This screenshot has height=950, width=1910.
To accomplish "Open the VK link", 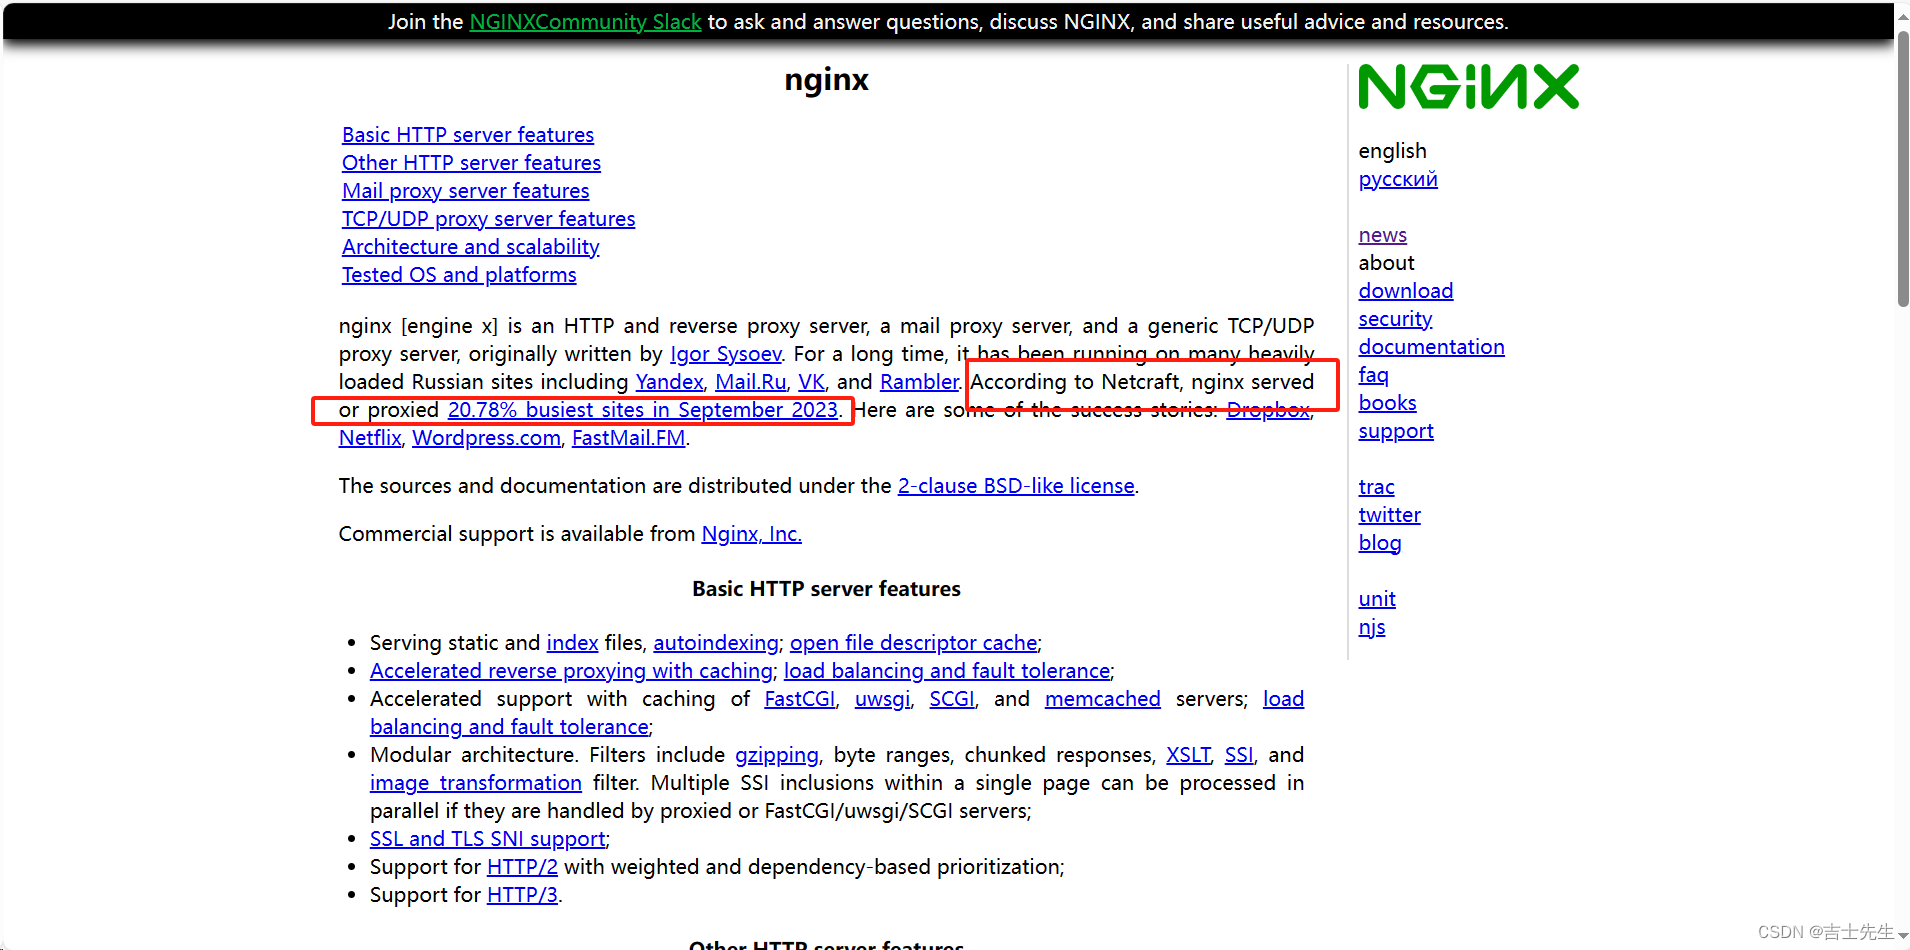I will 811,382.
